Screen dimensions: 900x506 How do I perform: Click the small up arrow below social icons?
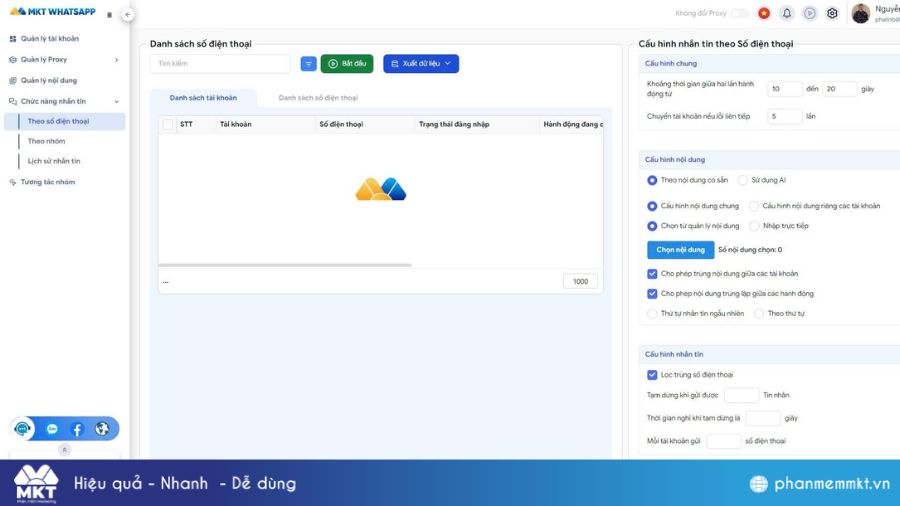(x=64, y=450)
